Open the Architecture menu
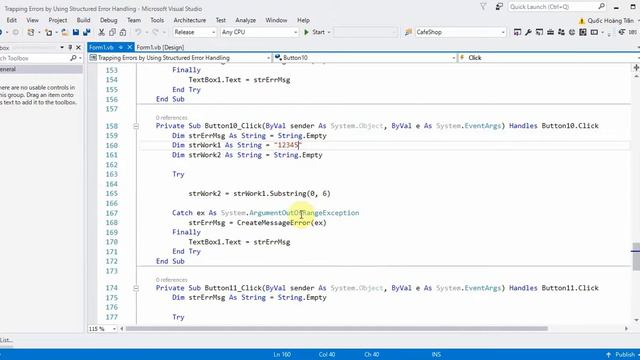The width and height of the screenshot is (640, 360). coord(189,20)
